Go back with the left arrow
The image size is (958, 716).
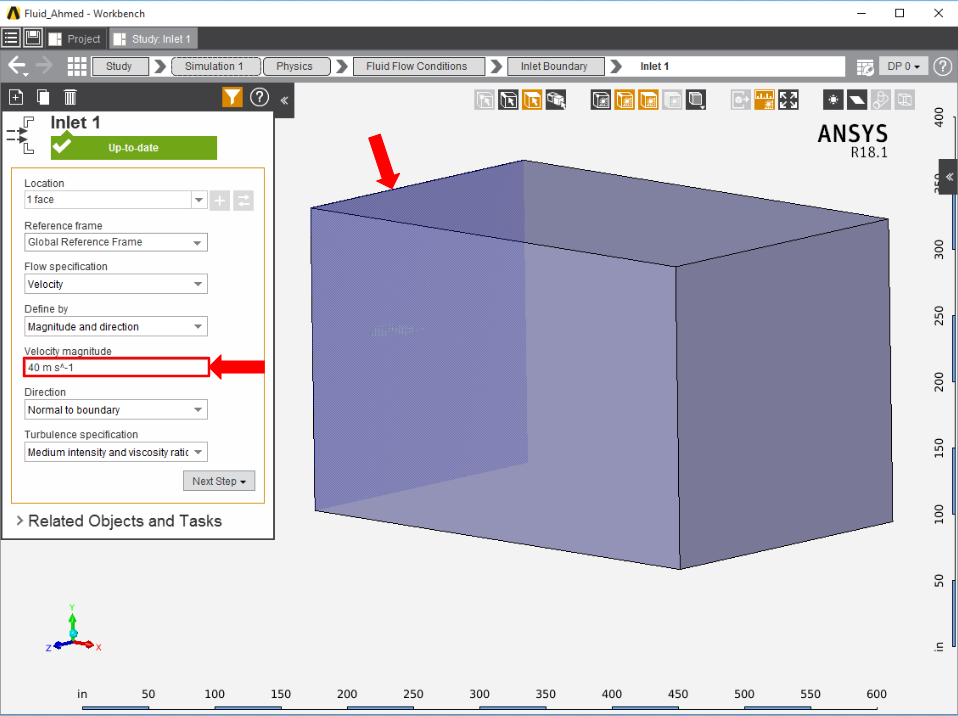coord(17,66)
